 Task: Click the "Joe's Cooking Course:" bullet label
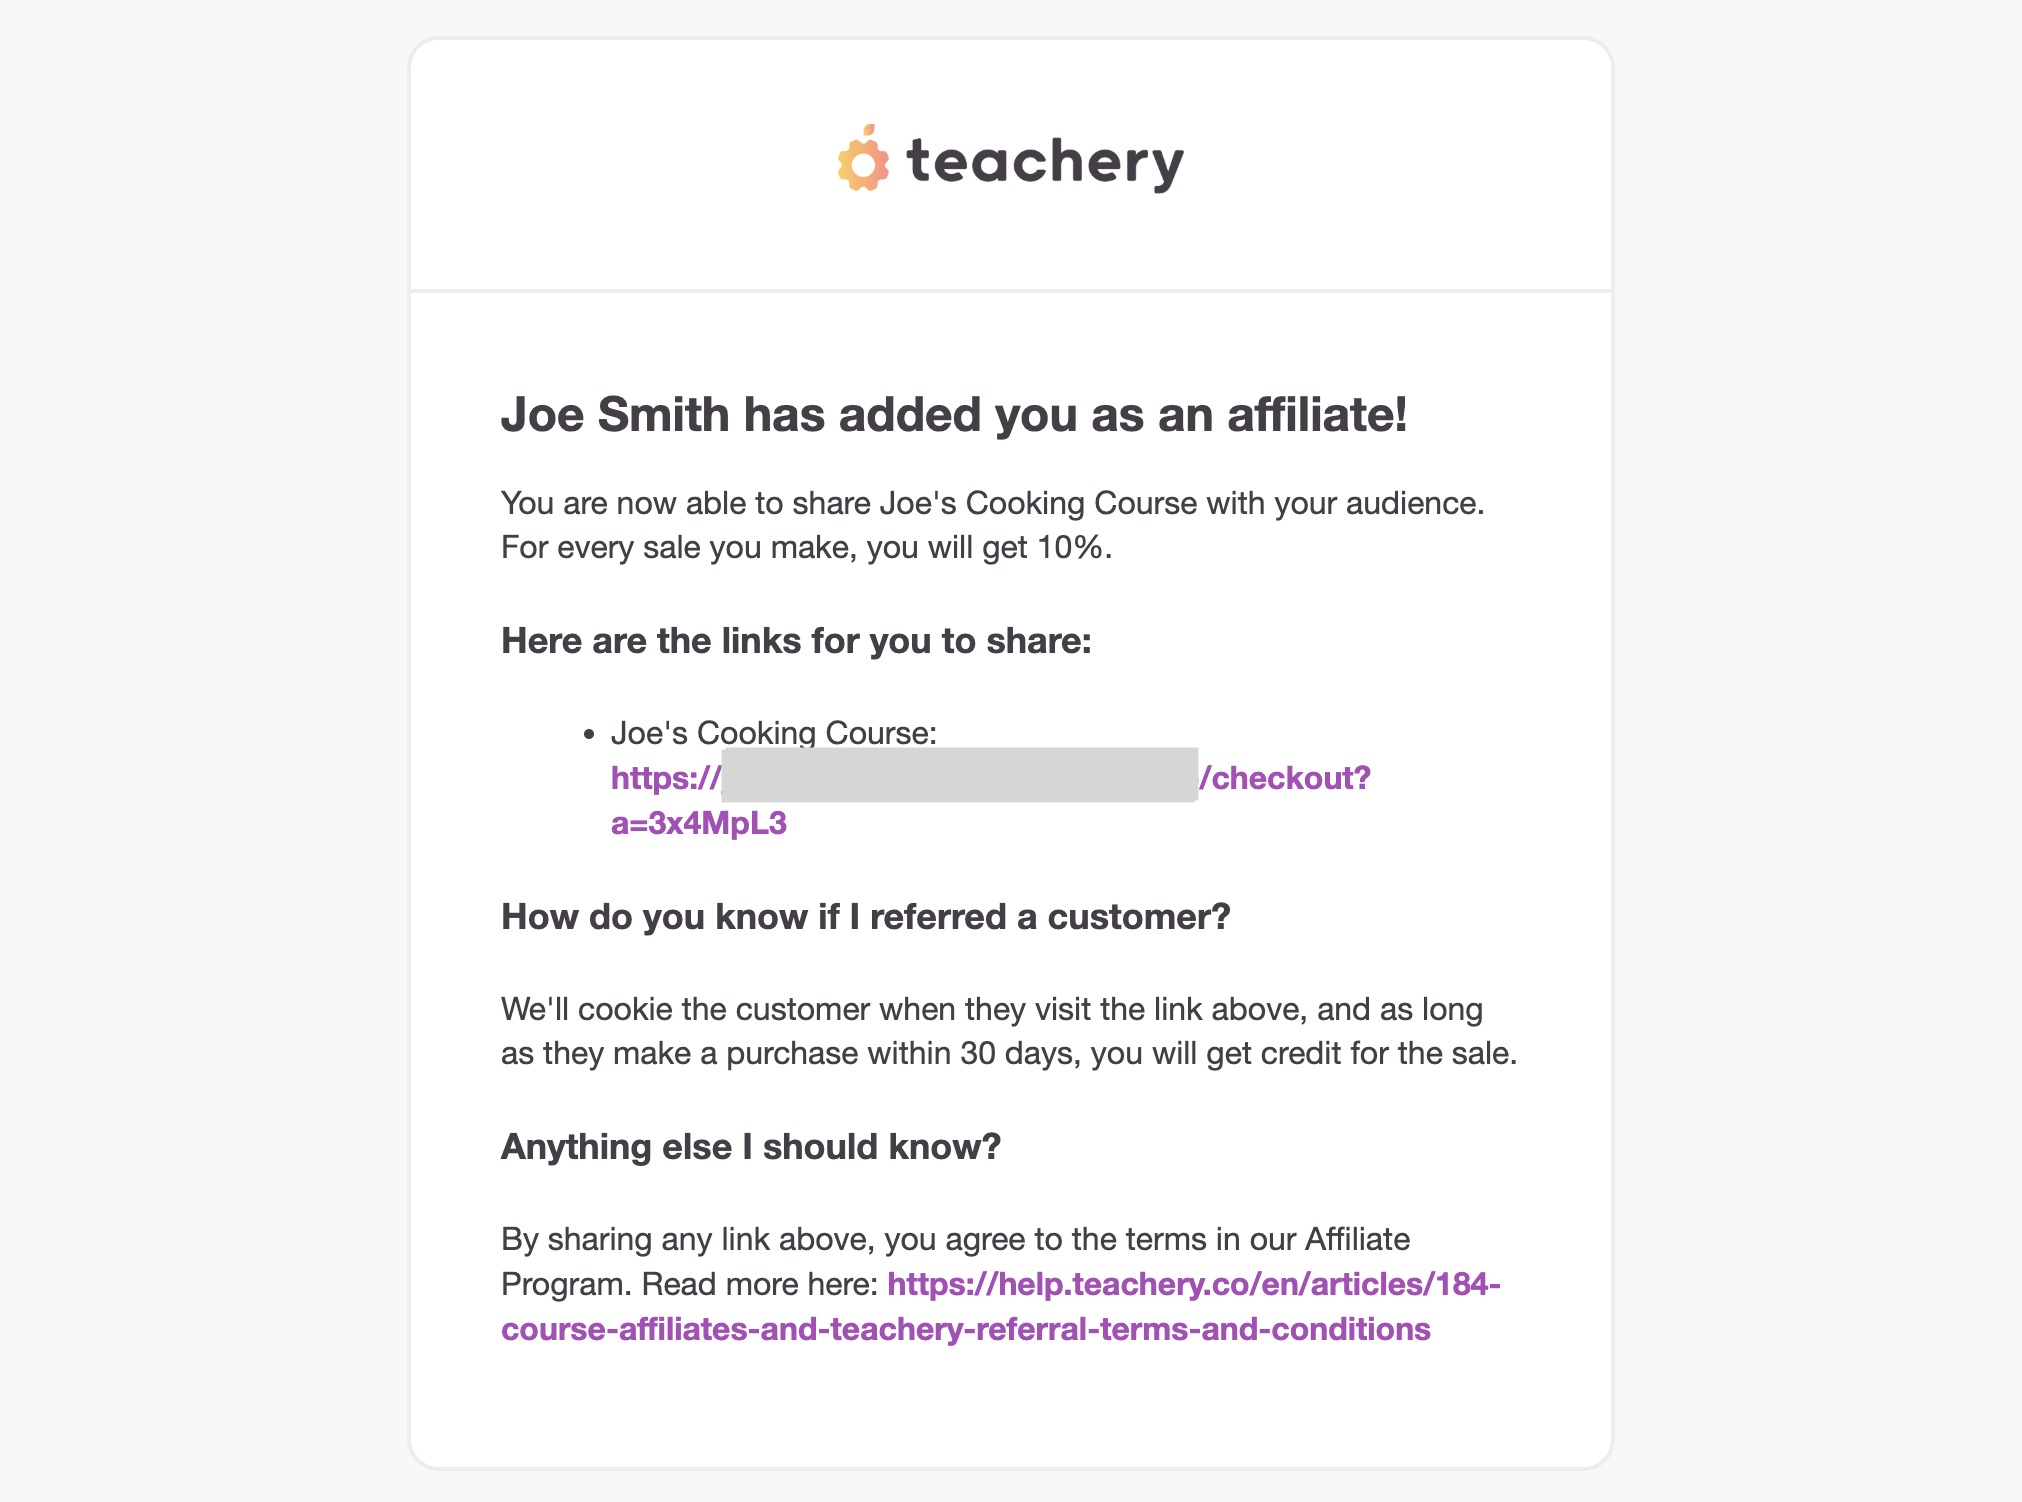[774, 733]
